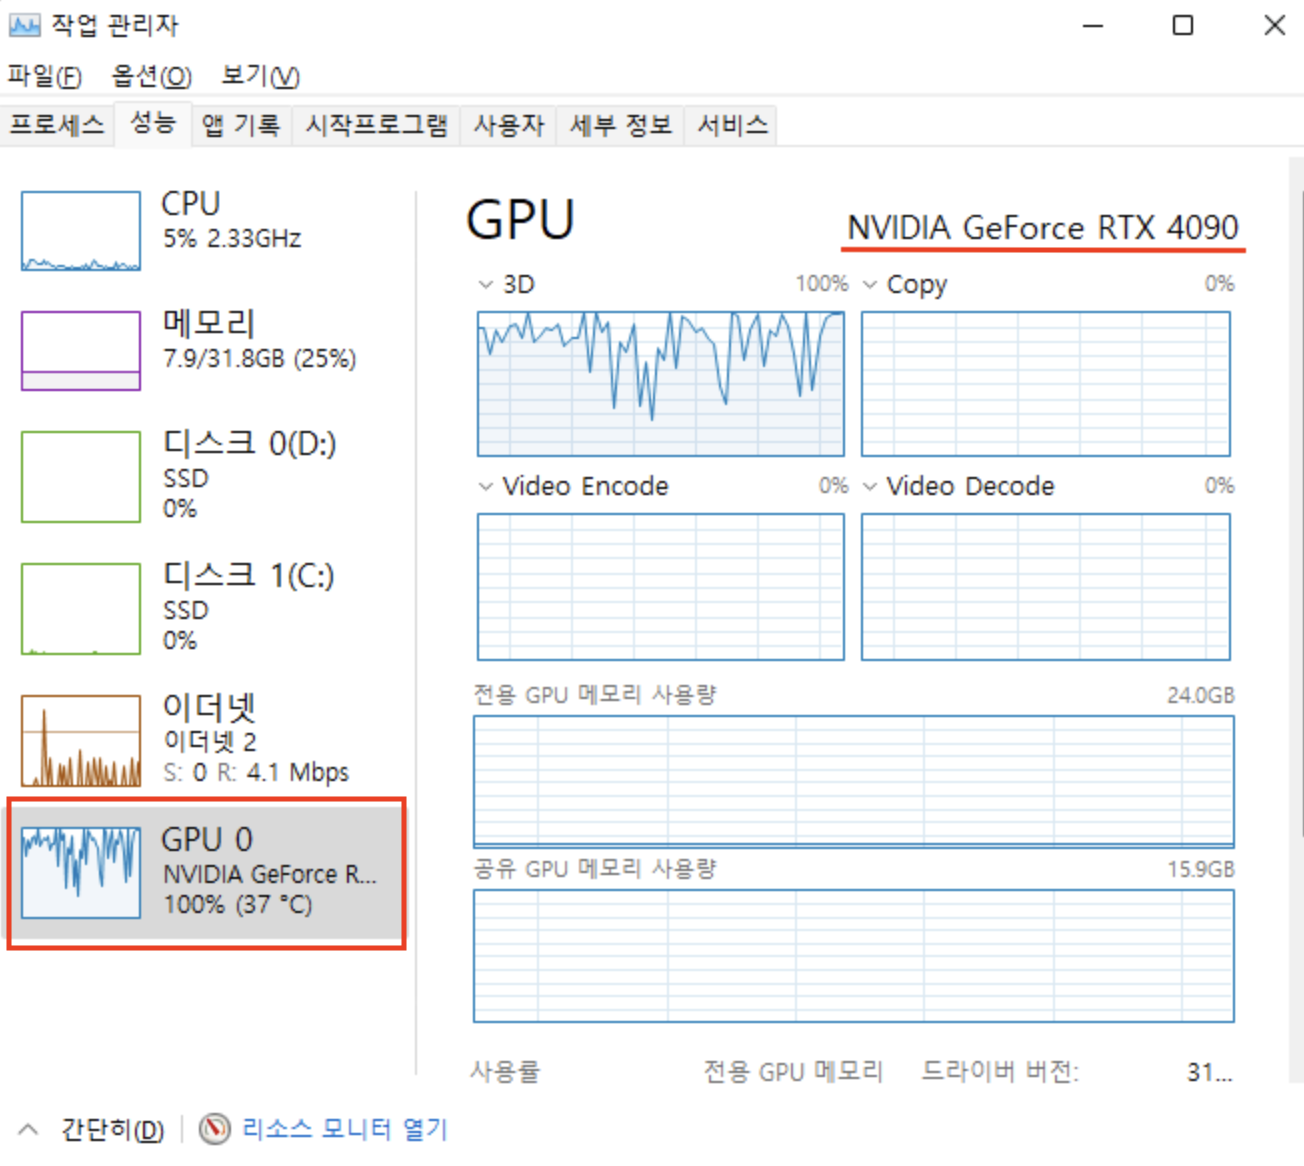The width and height of the screenshot is (1304, 1166).
Task: Open the 옵션(O) menu
Action: pos(151,76)
